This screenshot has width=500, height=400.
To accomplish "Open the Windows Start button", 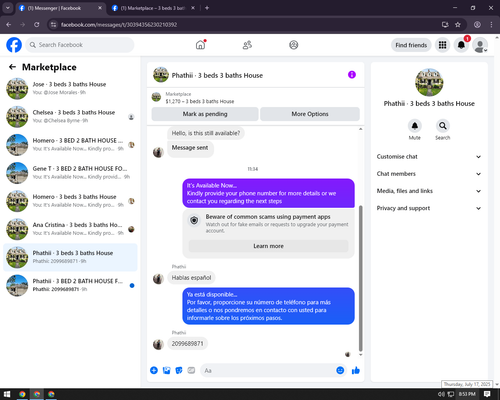I will tap(7, 394).
